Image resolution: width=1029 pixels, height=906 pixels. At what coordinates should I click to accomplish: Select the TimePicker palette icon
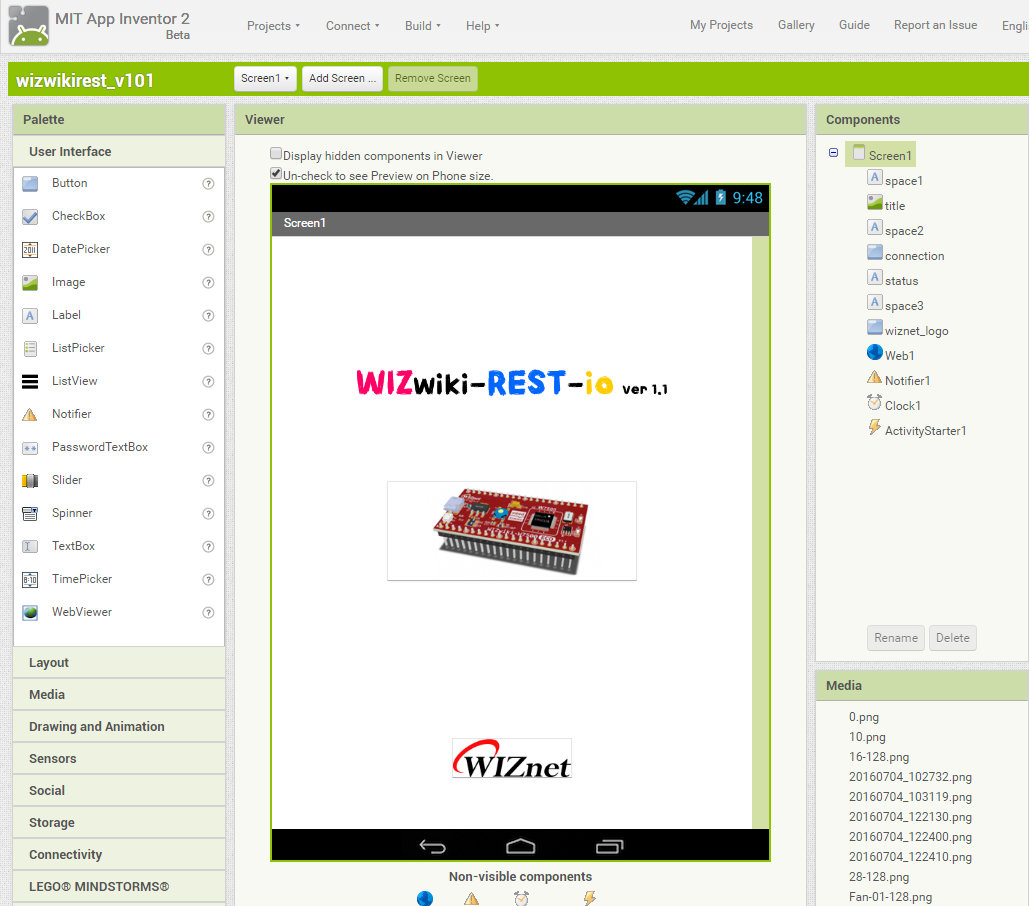coord(30,579)
